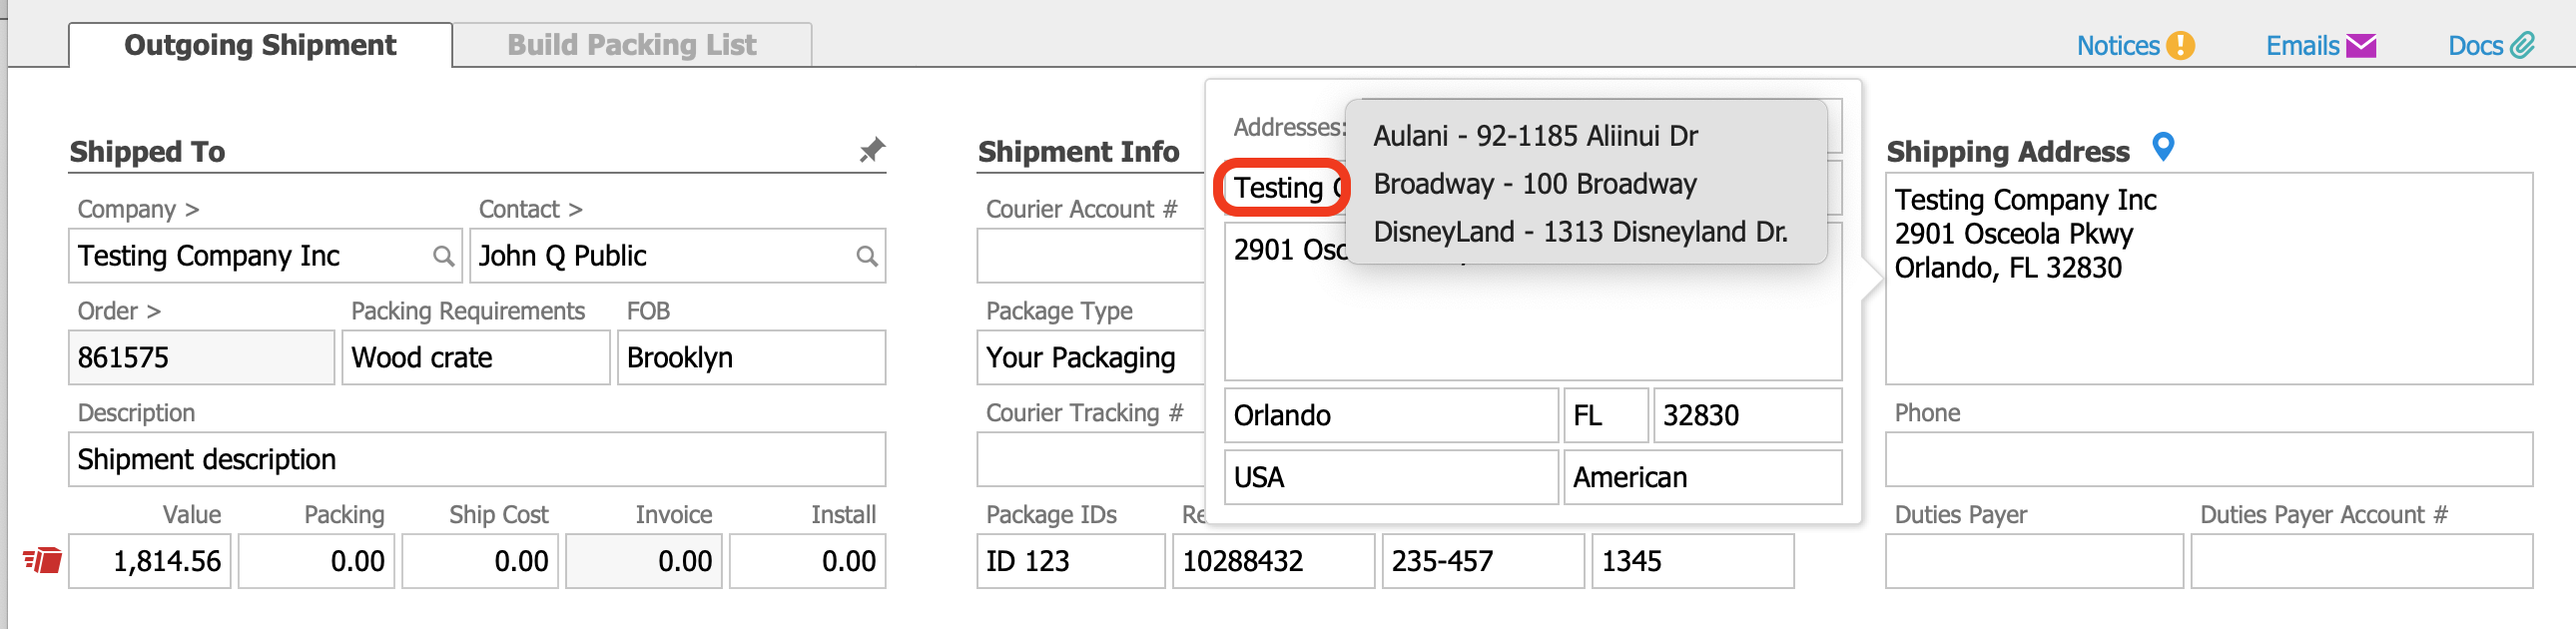Click the Contact > label link
The width and height of the screenshot is (2576, 629).
[x=530, y=209]
